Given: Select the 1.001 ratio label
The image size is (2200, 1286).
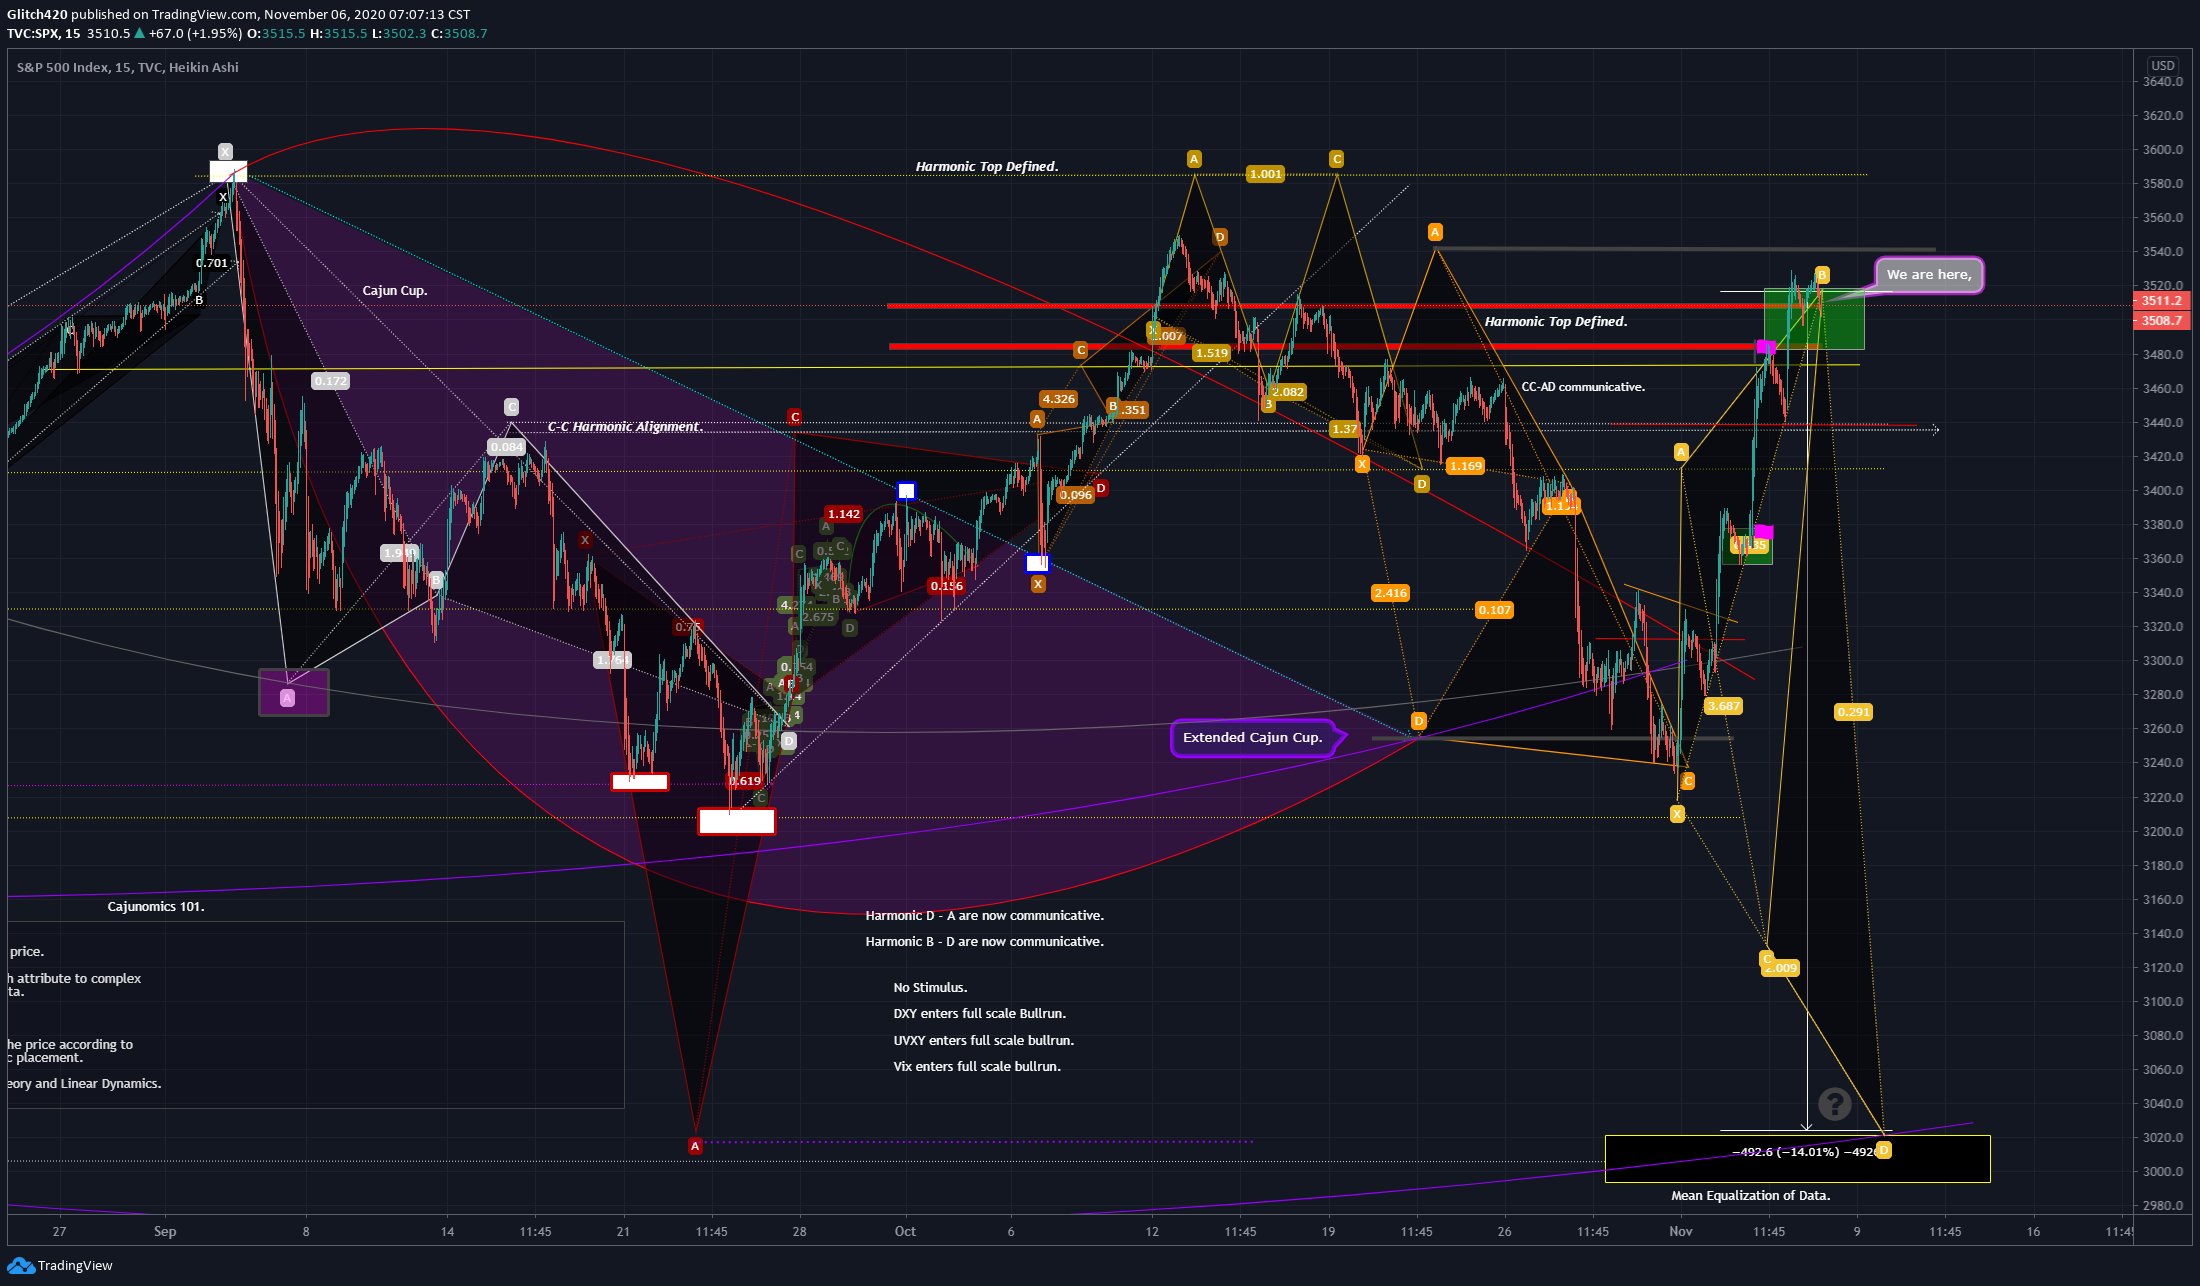Looking at the screenshot, I should 1265,174.
